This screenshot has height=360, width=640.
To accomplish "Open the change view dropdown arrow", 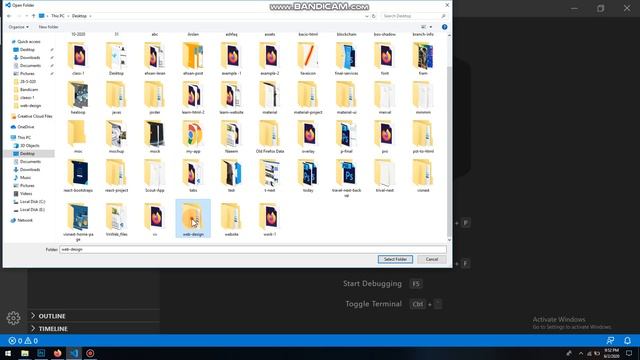I will (431, 27).
